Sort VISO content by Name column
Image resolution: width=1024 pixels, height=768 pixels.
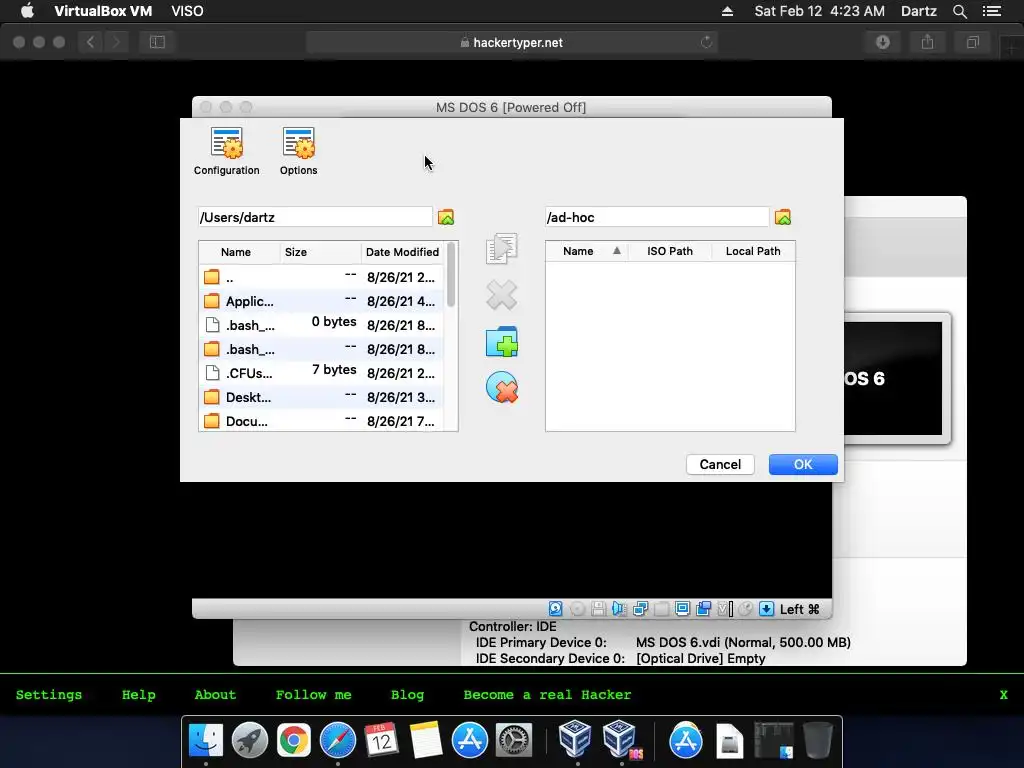(x=586, y=251)
